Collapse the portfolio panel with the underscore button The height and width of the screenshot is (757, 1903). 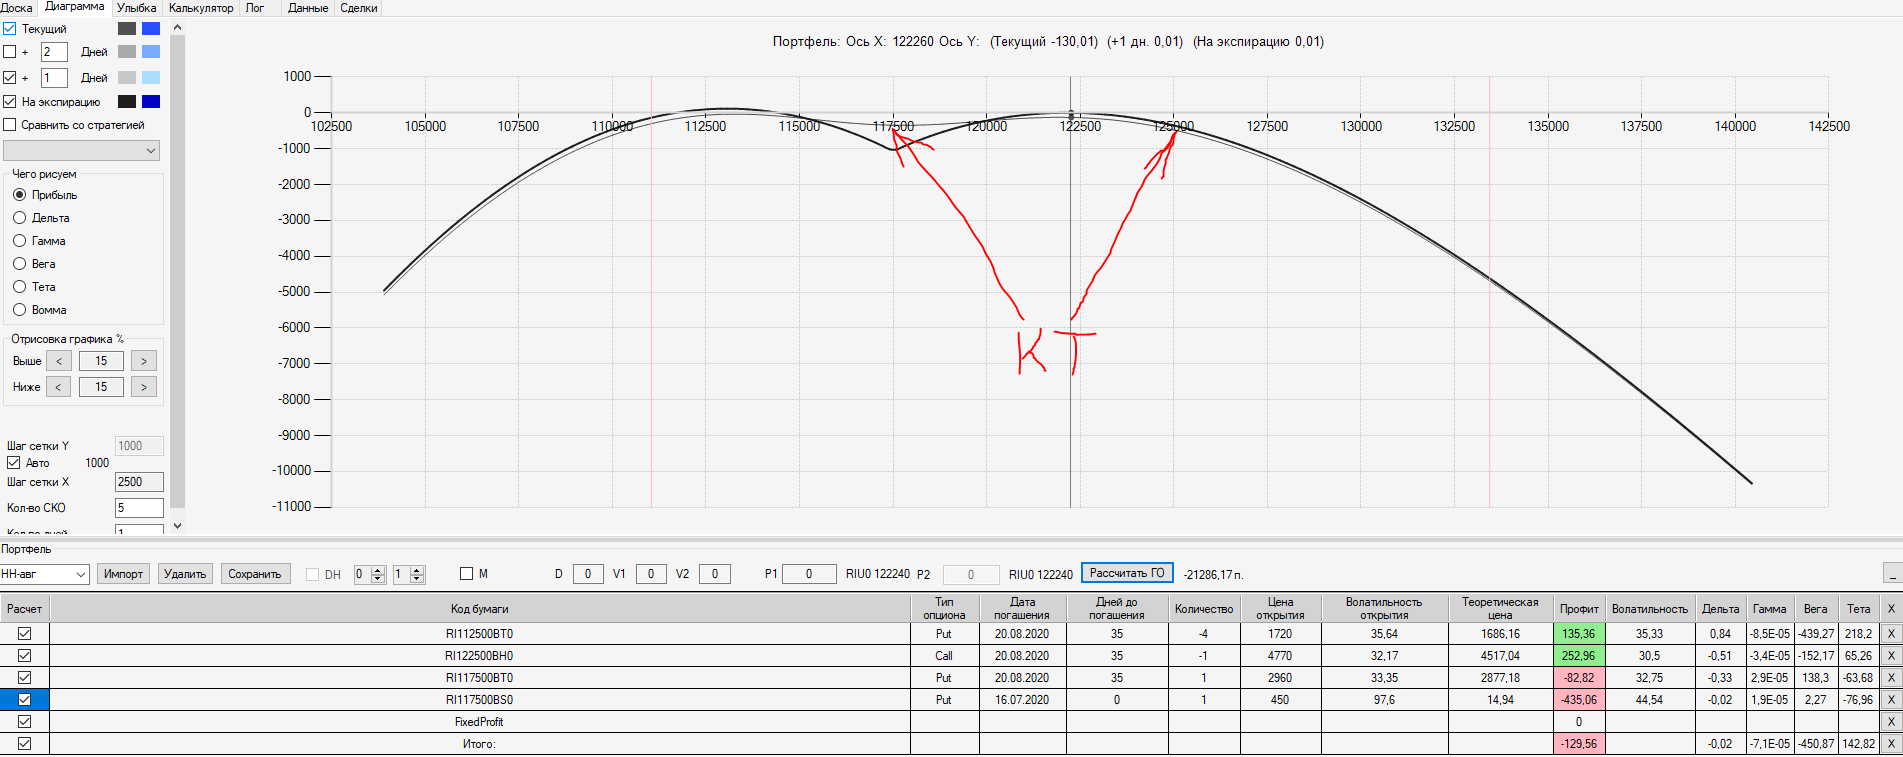point(1892,573)
